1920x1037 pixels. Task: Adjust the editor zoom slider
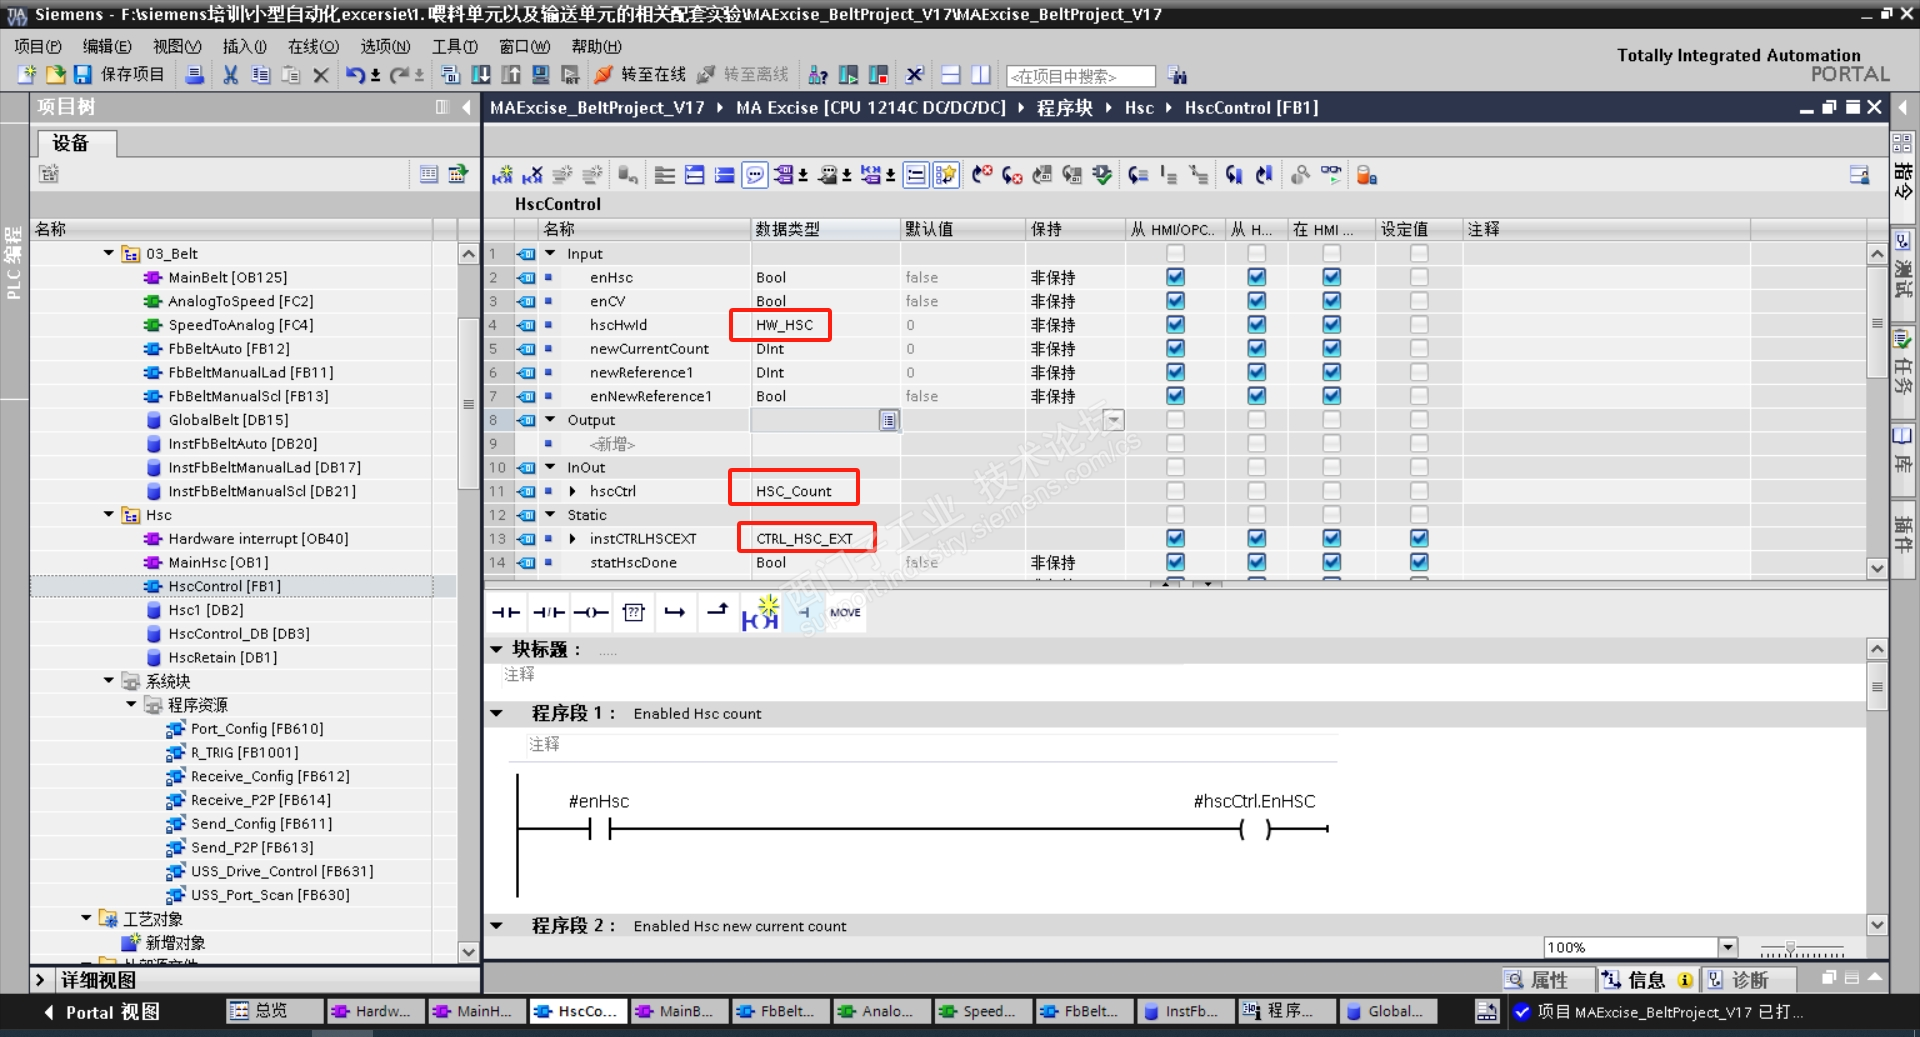tap(1803, 948)
